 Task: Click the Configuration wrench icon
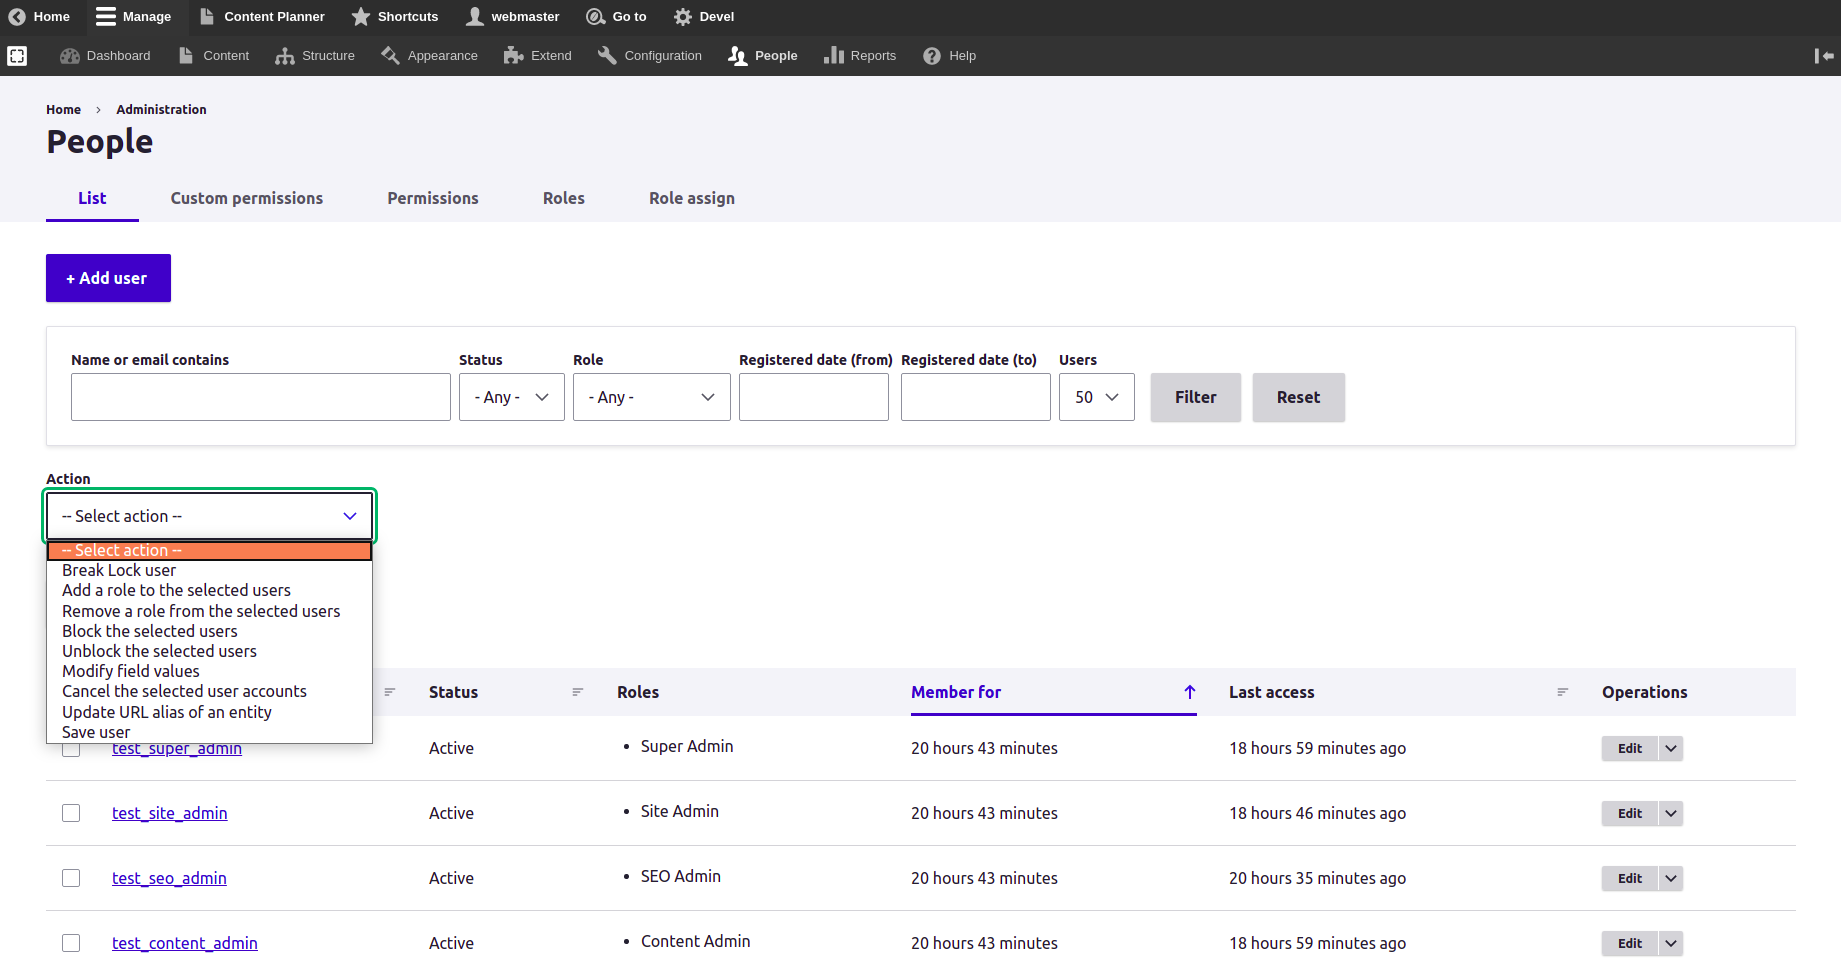606,56
